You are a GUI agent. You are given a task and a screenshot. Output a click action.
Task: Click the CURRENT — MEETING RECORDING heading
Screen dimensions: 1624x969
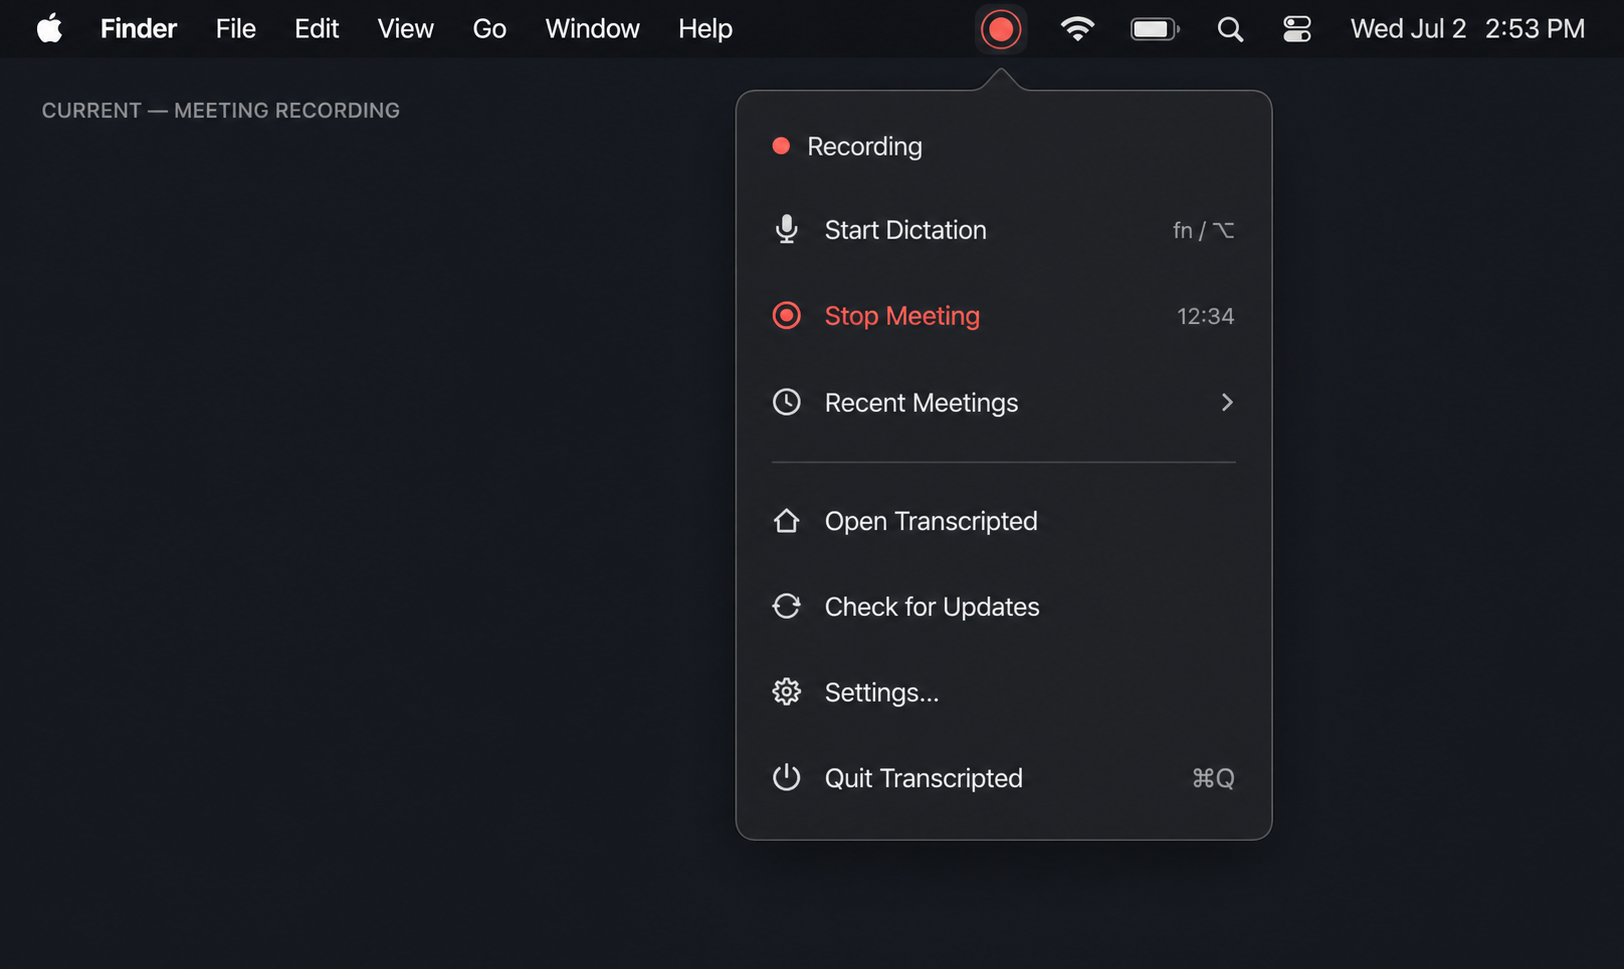[220, 110]
